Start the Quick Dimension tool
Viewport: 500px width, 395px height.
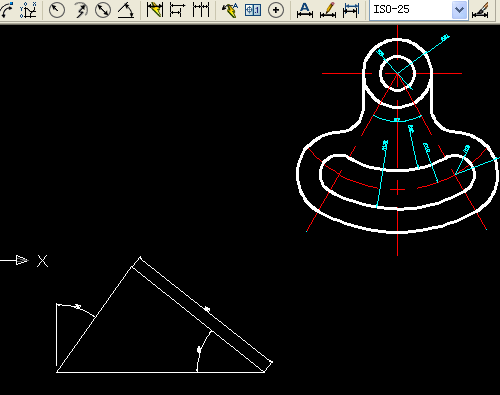(155, 10)
